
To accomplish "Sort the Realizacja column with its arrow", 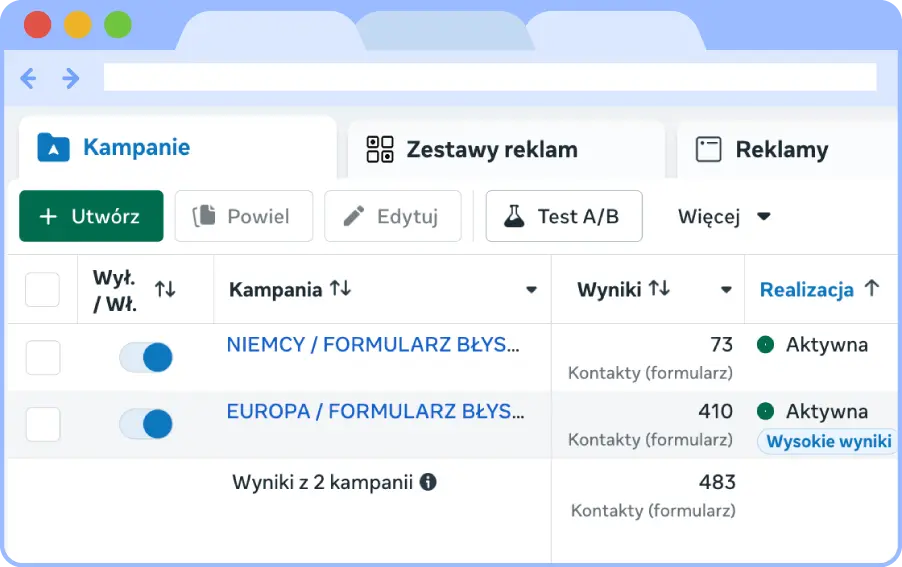I will tap(871, 289).
